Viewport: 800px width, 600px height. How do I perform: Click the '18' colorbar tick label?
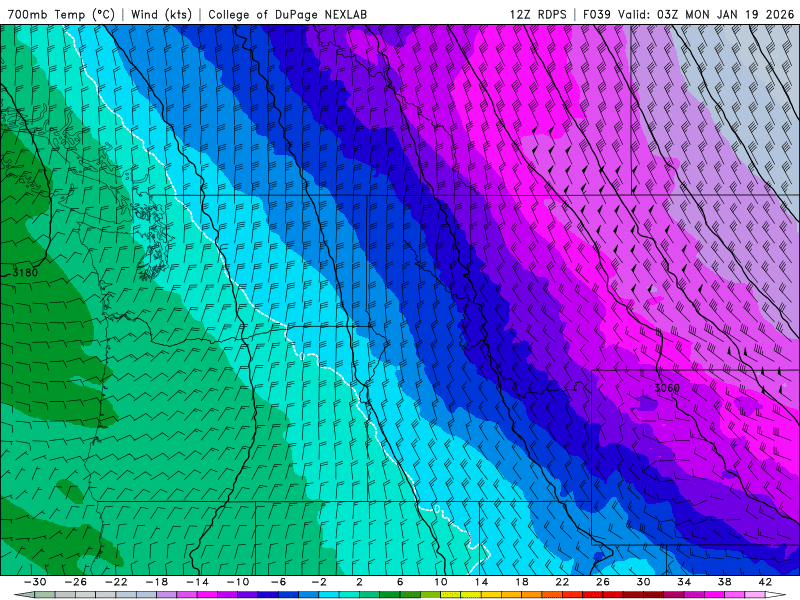(x=521, y=582)
